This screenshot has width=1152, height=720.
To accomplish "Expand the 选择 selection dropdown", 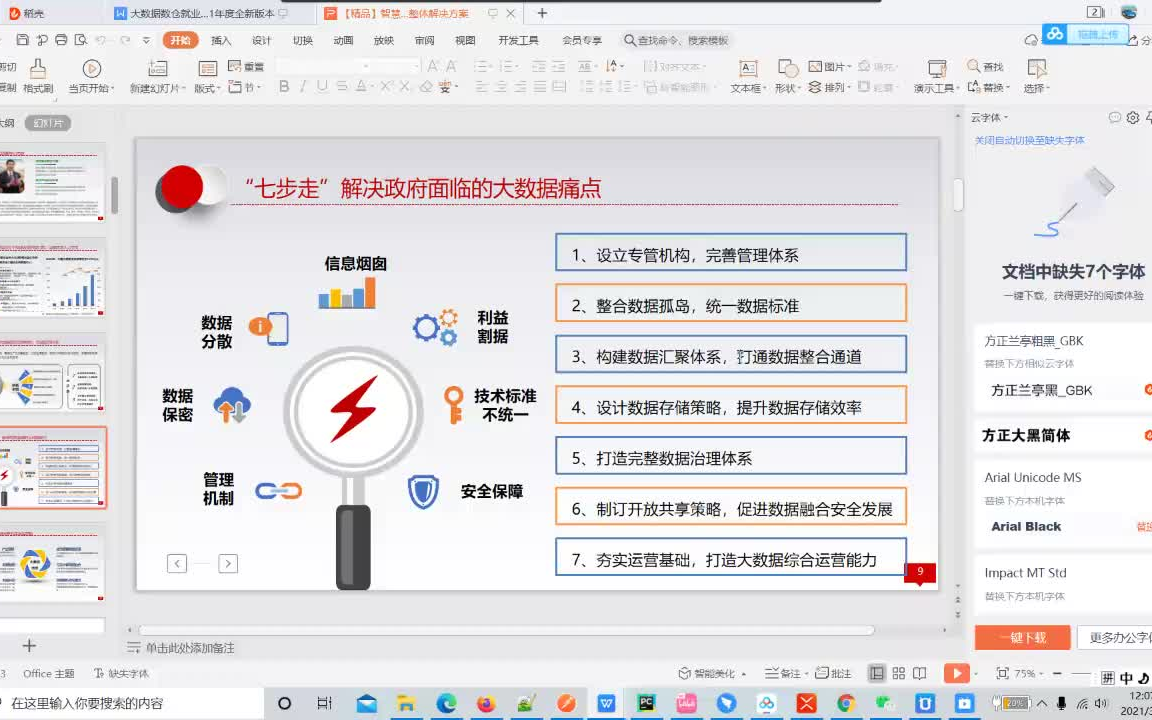I will 1049,87.
